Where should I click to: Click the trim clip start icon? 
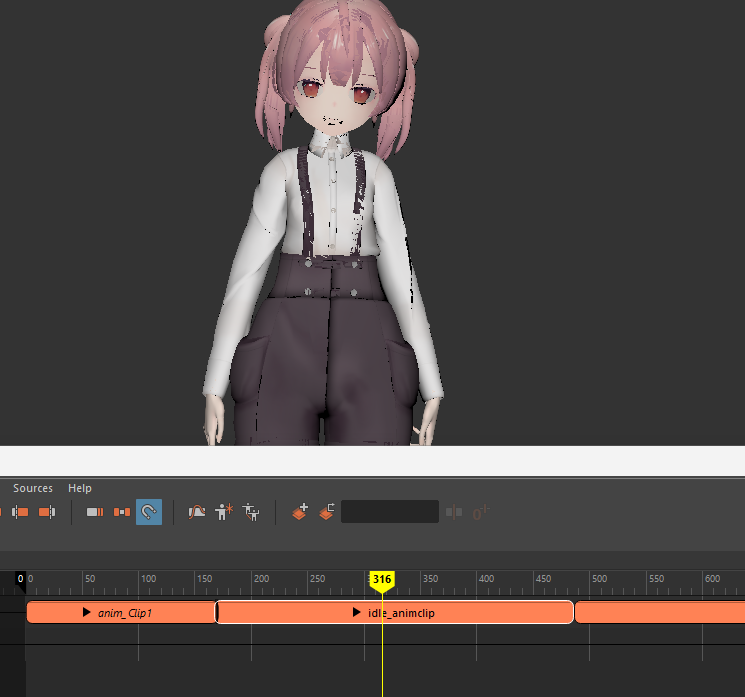(20, 512)
